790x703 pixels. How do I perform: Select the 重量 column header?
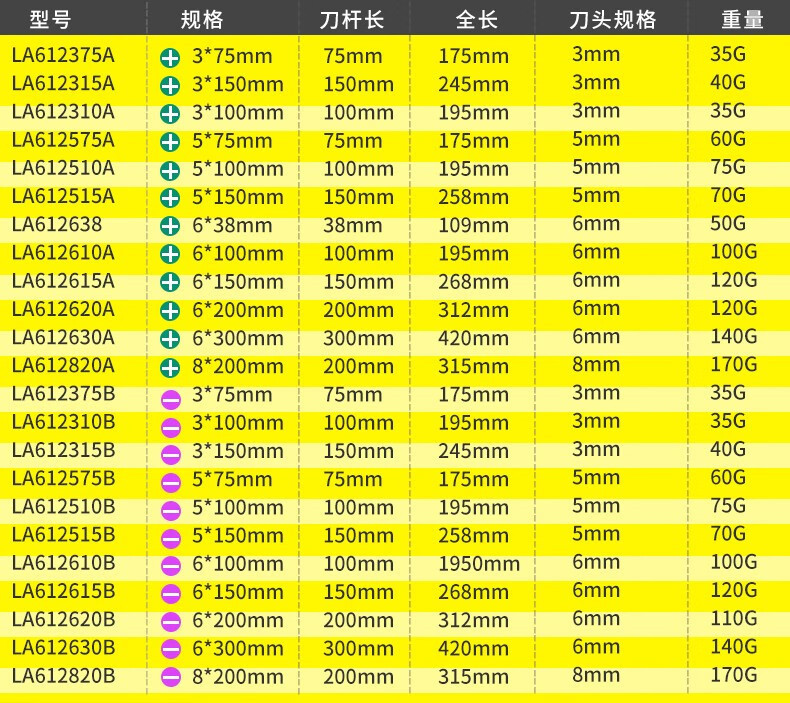[741, 18]
